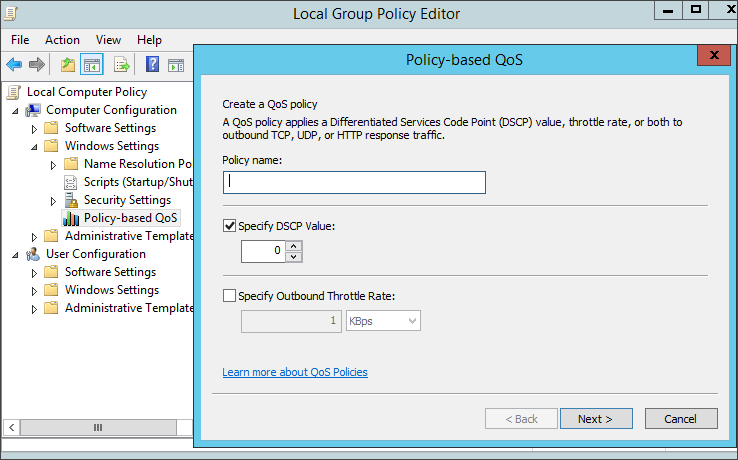Click the Back arrow toolbar icon
This screenshot has height=460, width=738.
14,65
